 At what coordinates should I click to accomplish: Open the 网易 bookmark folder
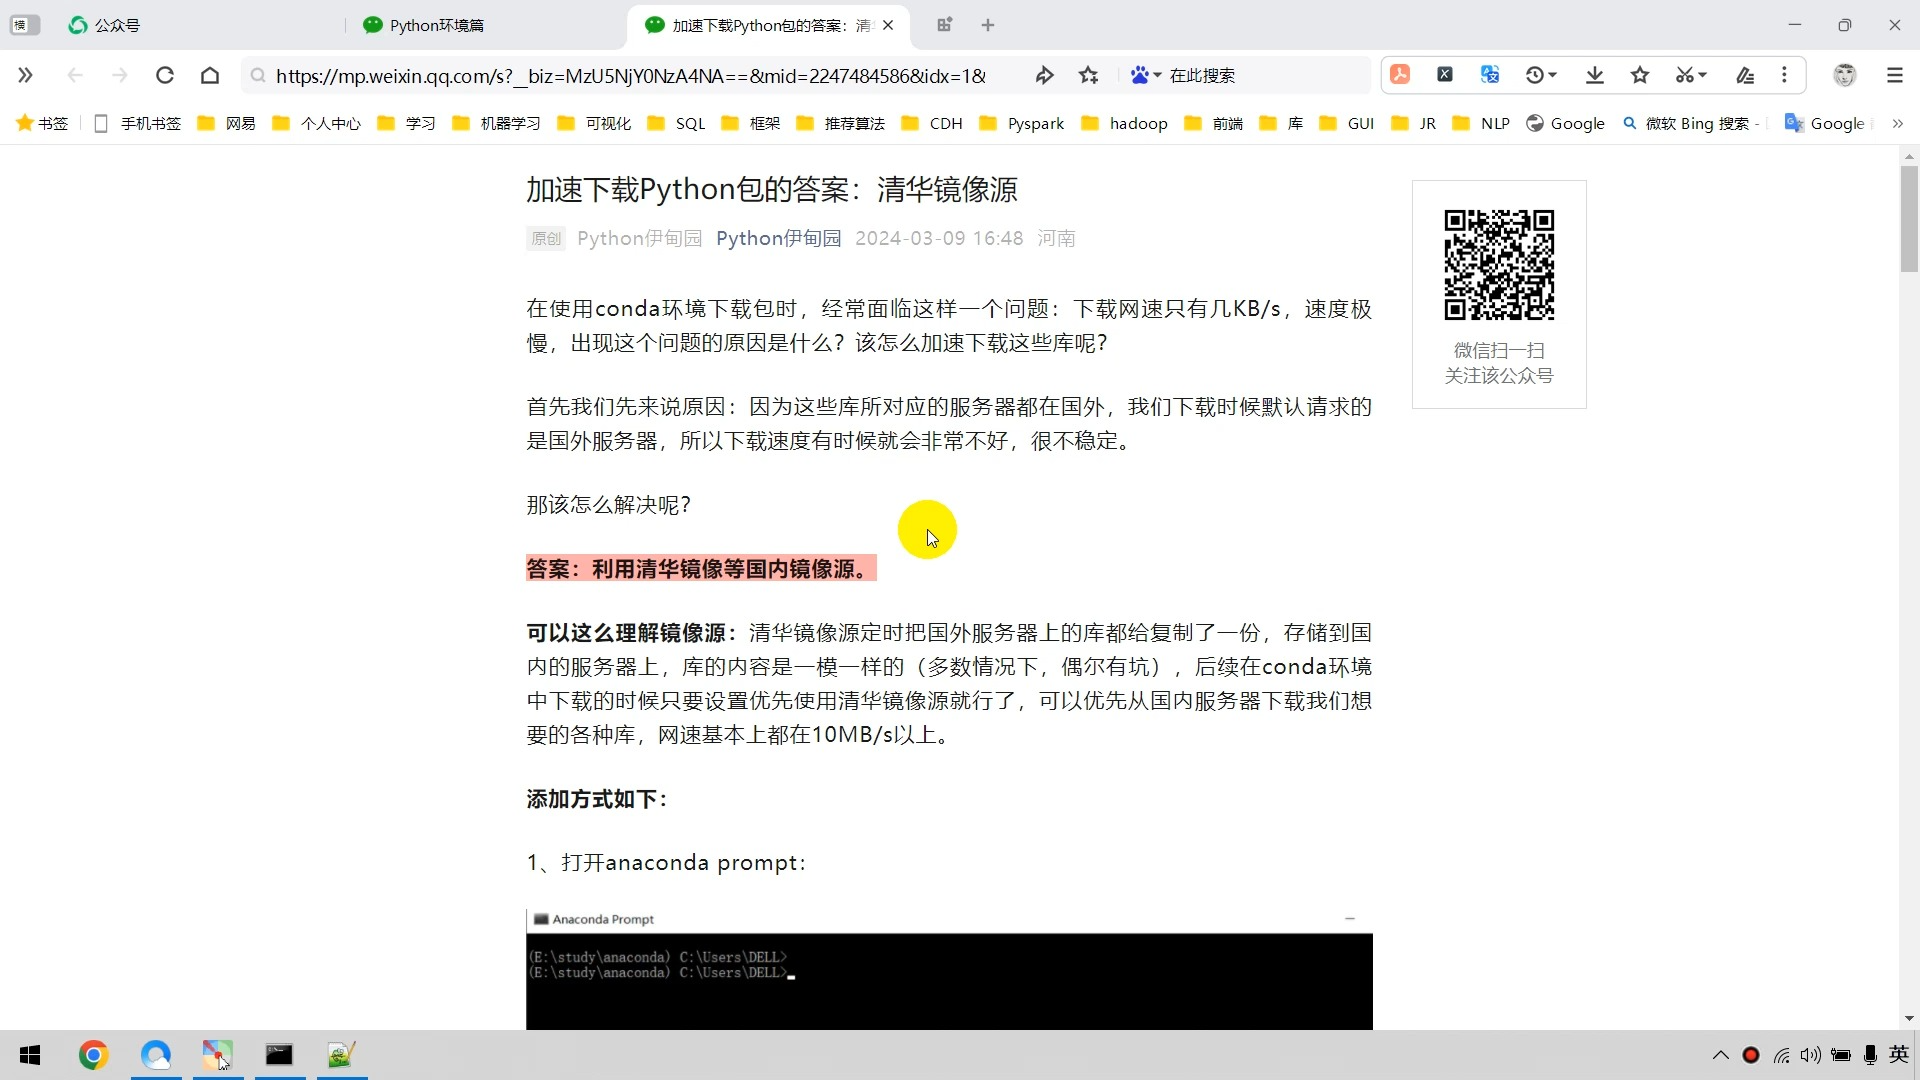pyautogui.click(x=227, y=123)
